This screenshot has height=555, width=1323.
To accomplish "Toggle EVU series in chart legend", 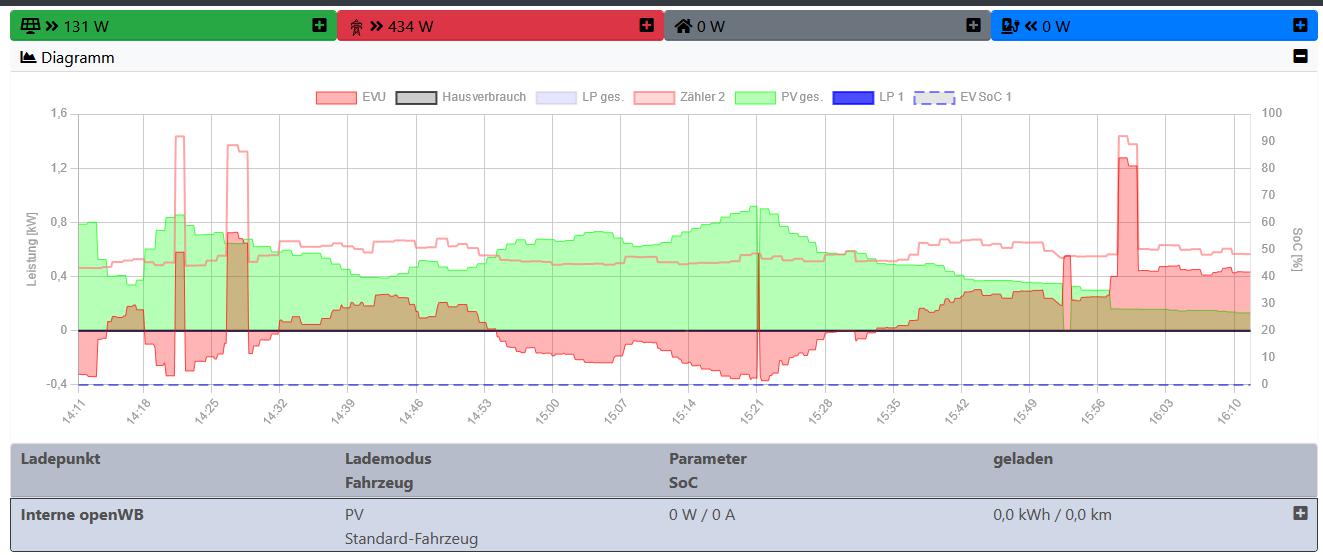I will [x=350, y=97].
